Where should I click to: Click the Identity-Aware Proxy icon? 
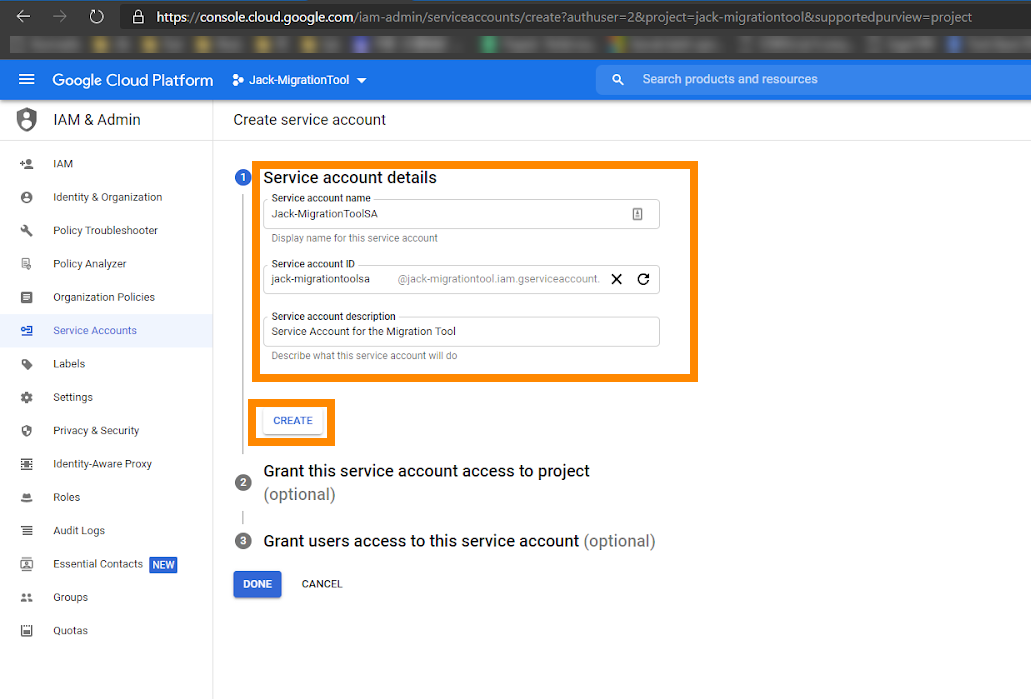(x=26, y=464)
